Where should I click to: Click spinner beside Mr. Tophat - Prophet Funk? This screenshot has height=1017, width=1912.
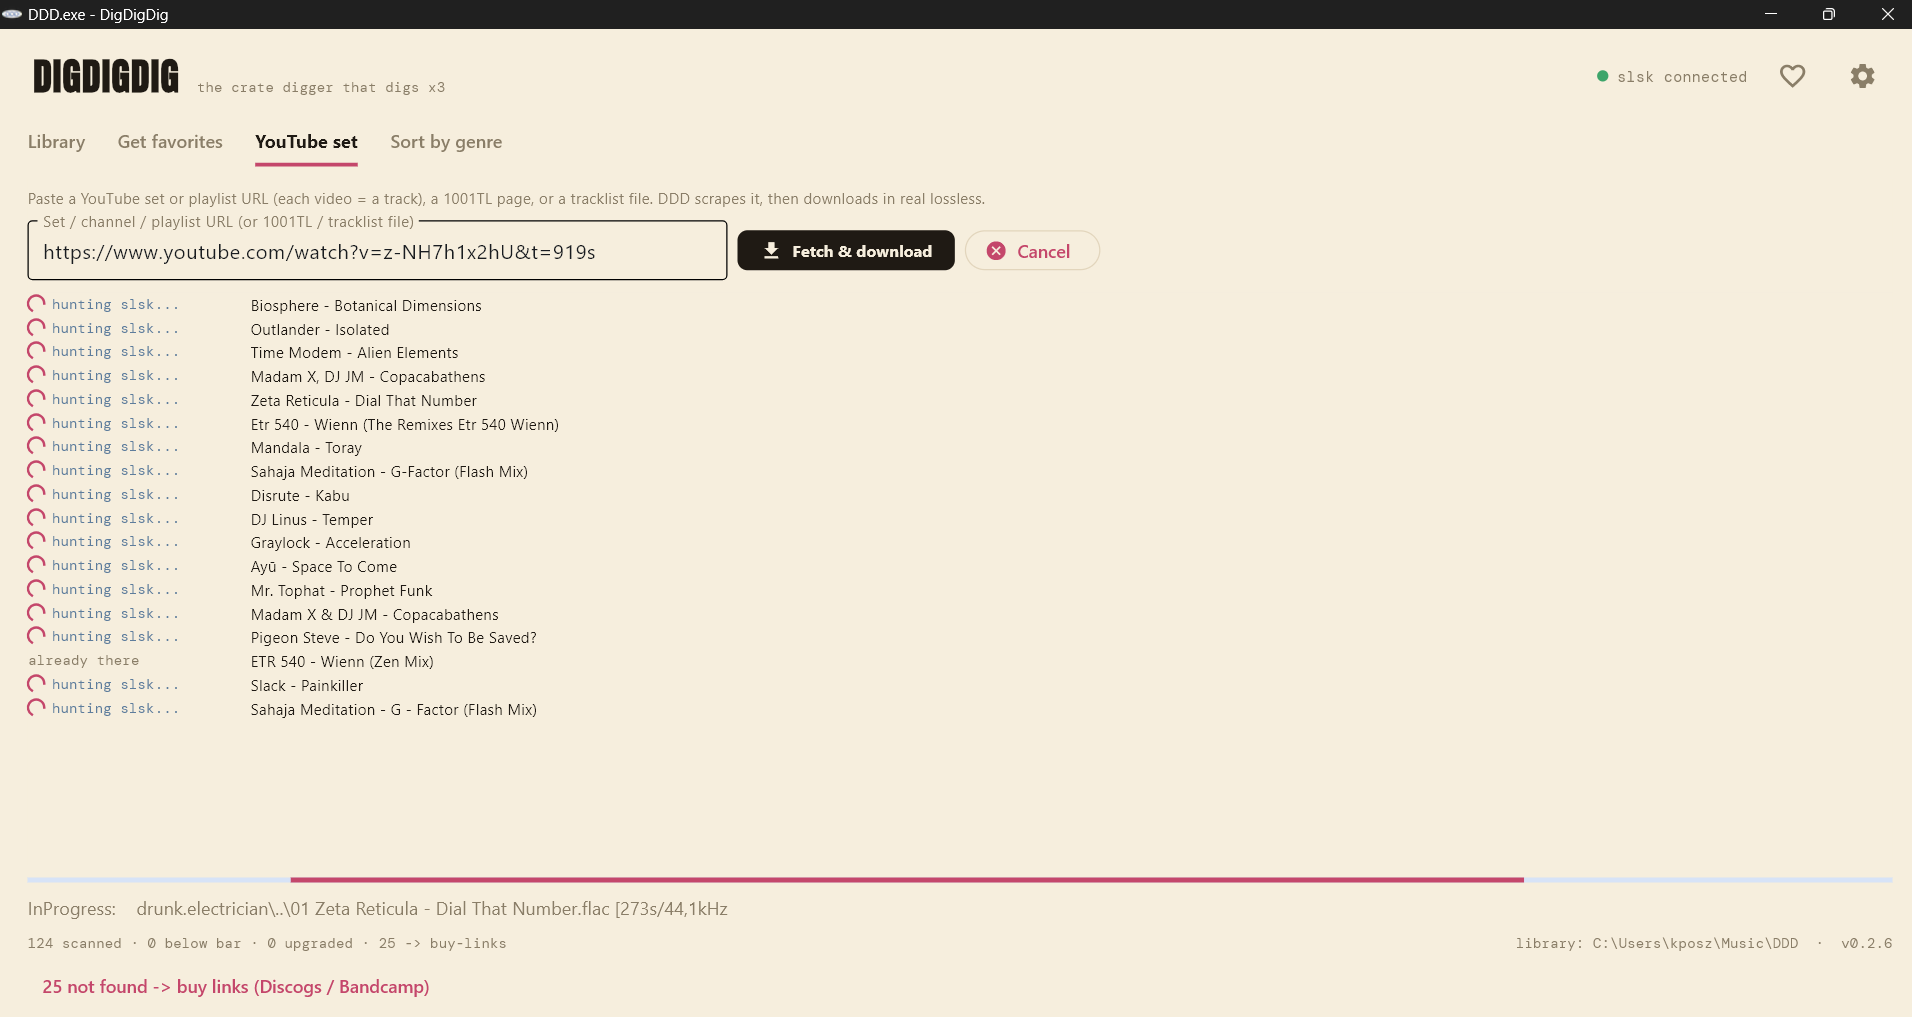37,589
